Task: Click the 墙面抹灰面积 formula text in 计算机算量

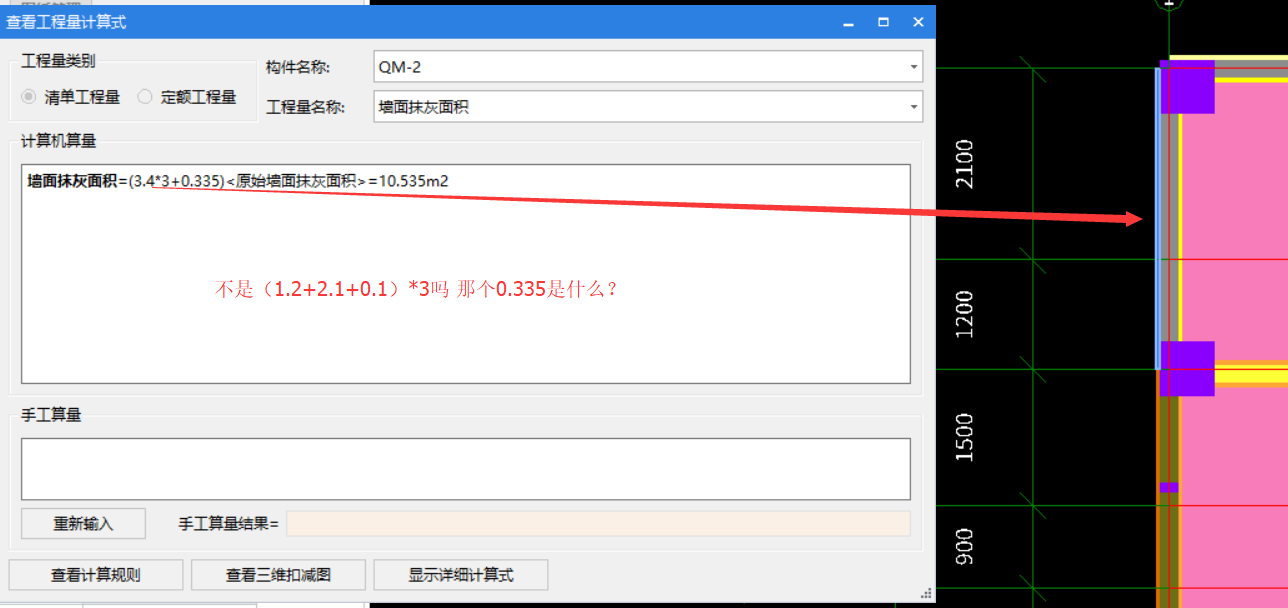Action: 238,181
